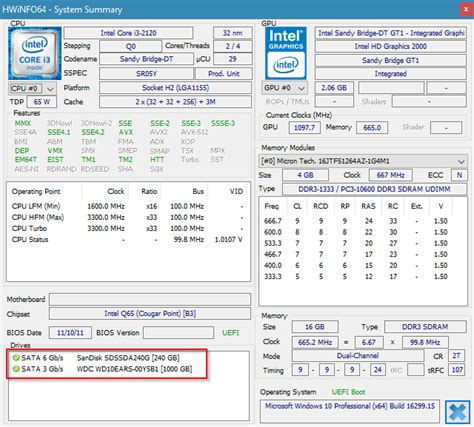474x427 pixels.
Task: Click the Dual-Channel mode field
Action: 358,356
